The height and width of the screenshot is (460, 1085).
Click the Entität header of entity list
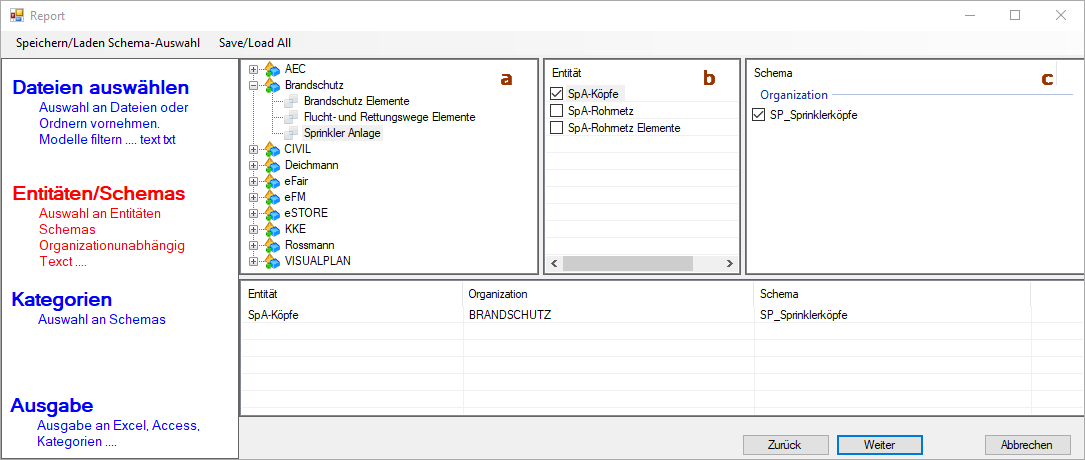[x=565, y=72]
